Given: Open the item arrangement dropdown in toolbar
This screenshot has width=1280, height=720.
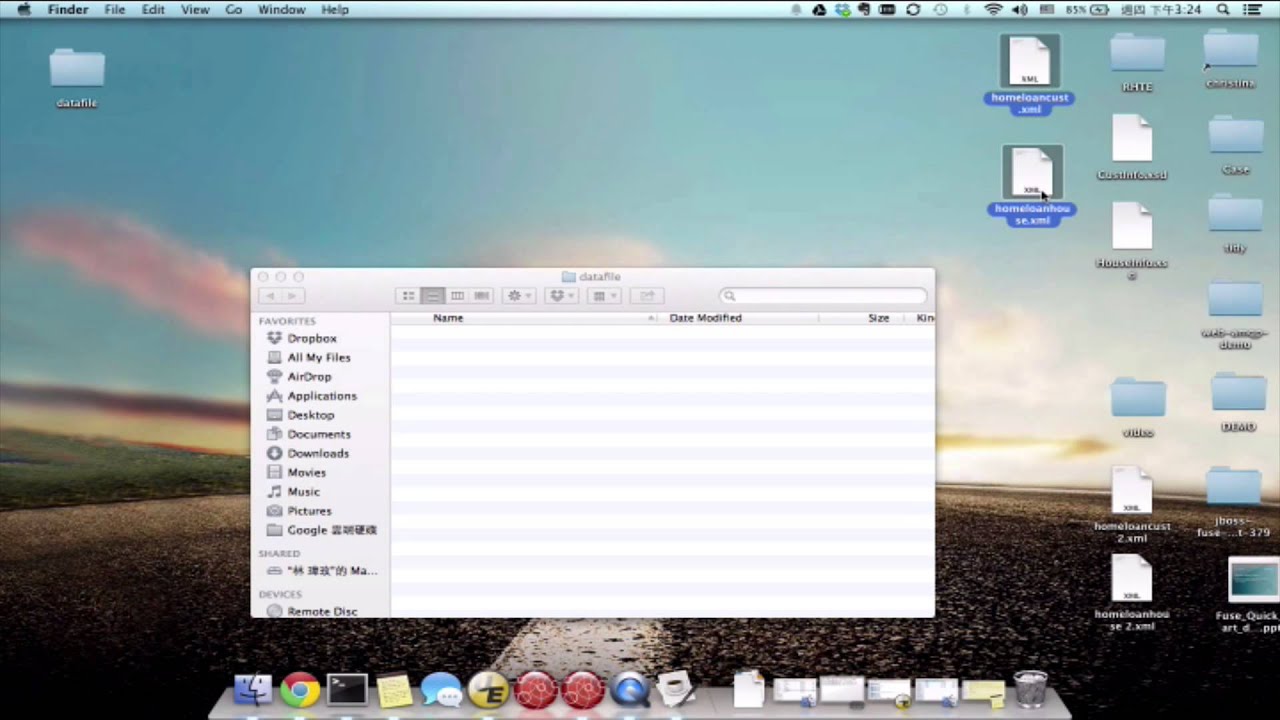Looking at the screenshot, I should pos(604,296).
